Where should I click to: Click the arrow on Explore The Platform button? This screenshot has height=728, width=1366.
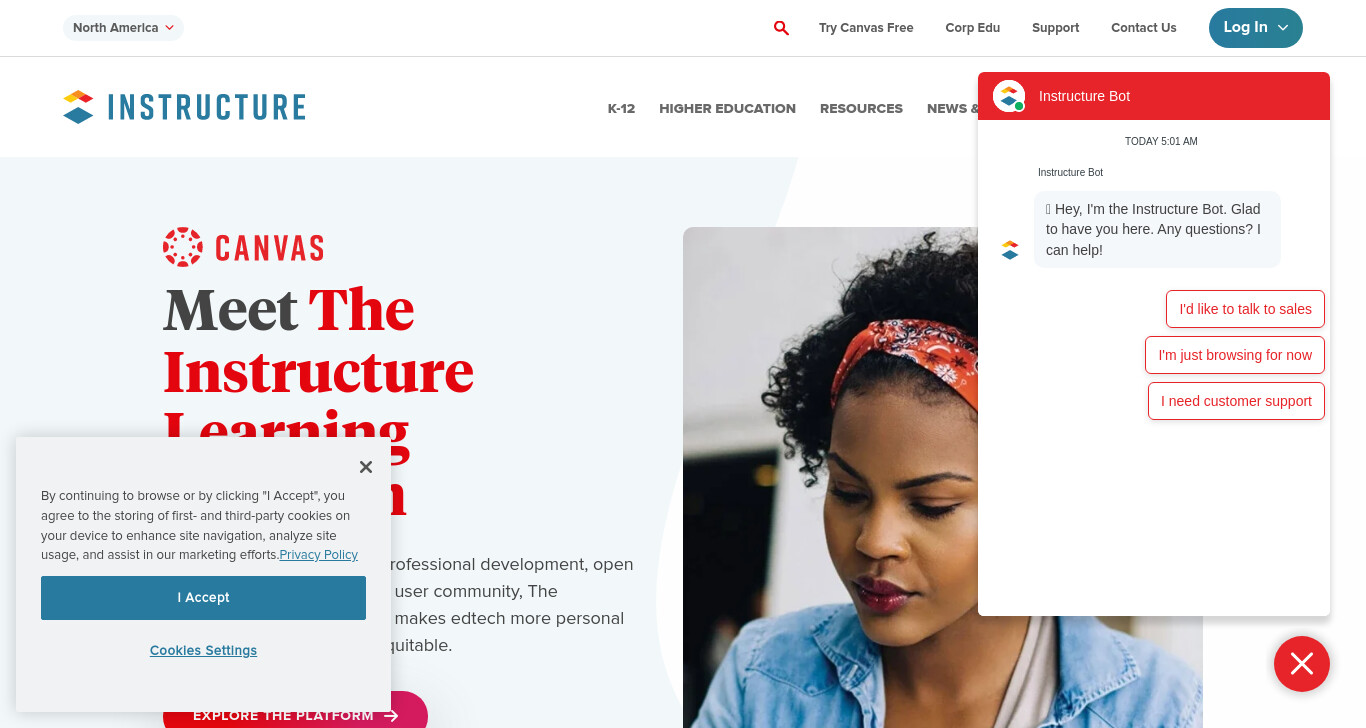391,715
